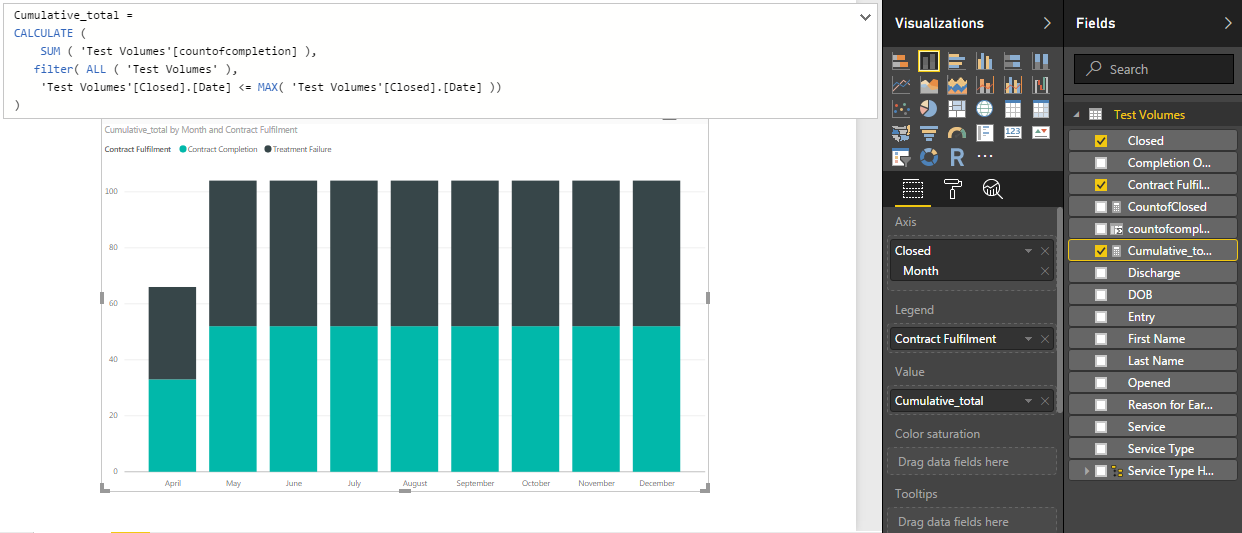
Task: Open more custom visuals (ellipsis)
Action: (985, 157)
